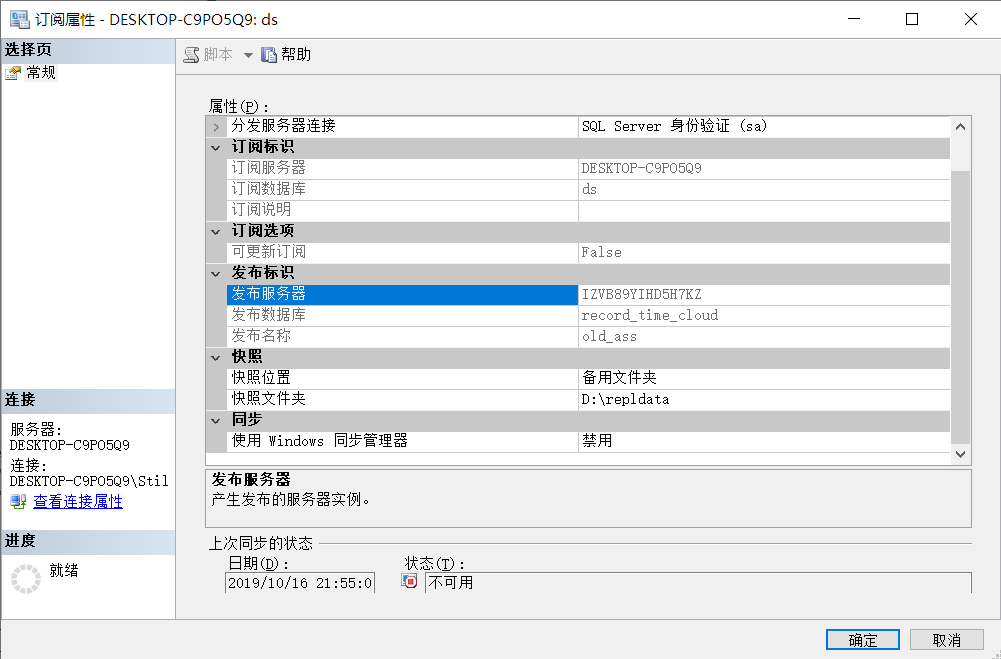Collapse the 快照 section
Viewport: 1001px width, 659px height.
click(x=216, y=357)
